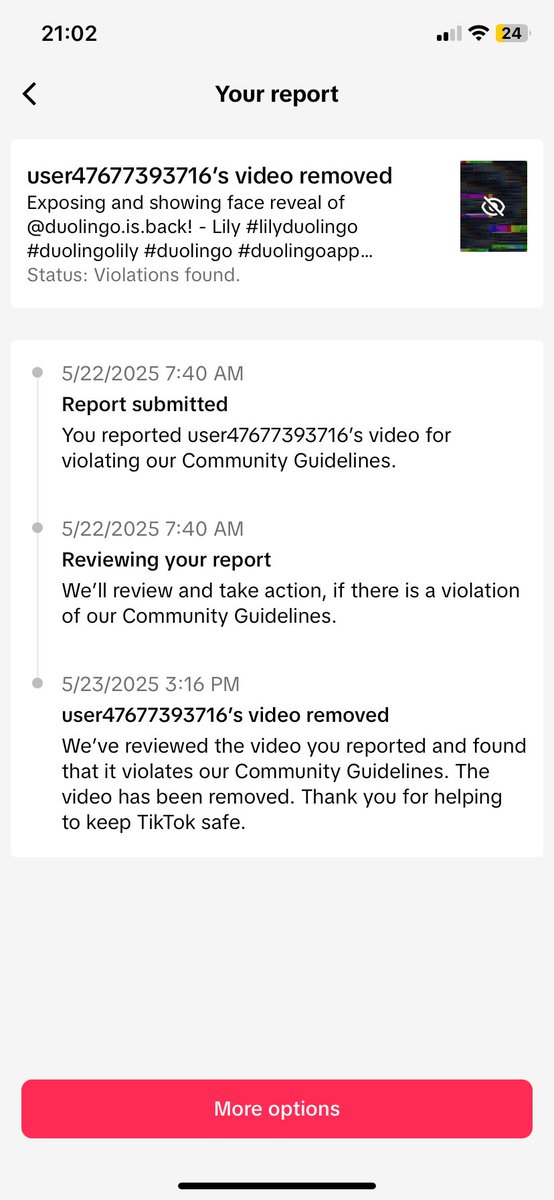The height and width of the screenshot is (1200, 554).
Task: Tap the cellular signal bars icon
Action: [x=449, y=35]
